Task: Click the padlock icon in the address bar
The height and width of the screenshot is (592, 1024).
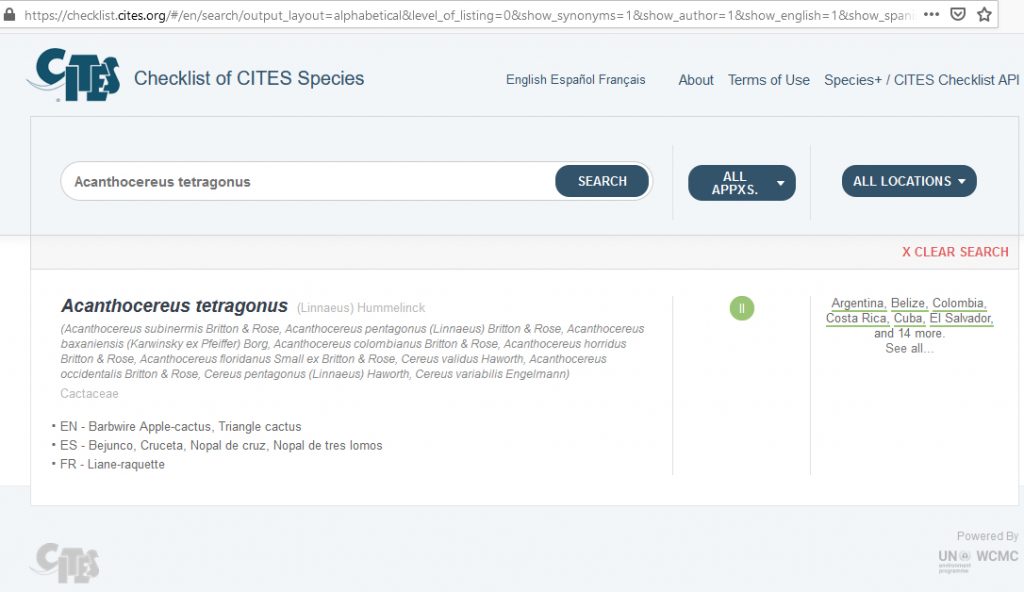Action: (9, 14)
